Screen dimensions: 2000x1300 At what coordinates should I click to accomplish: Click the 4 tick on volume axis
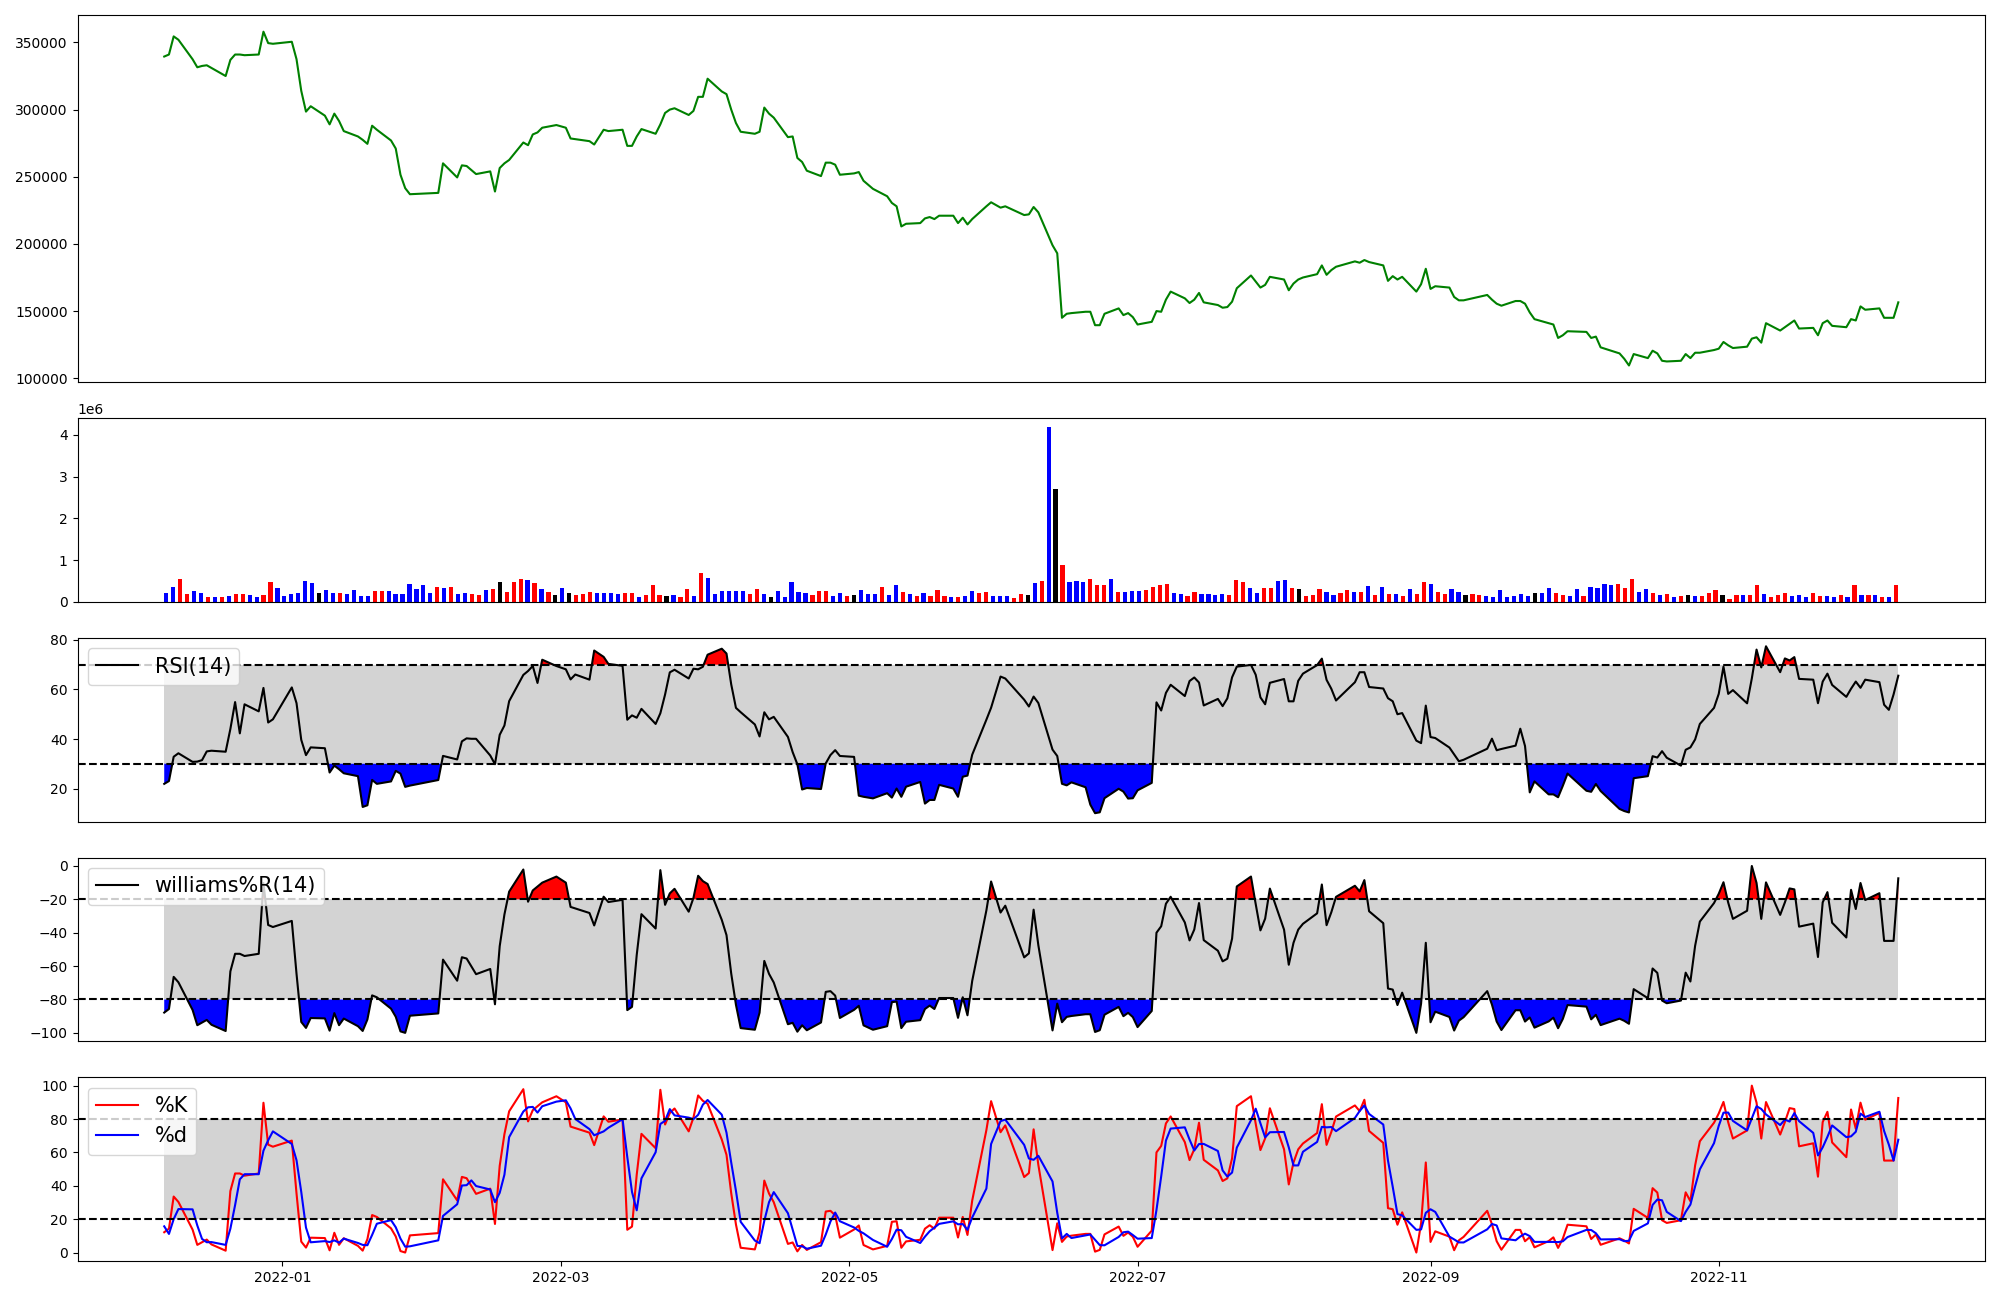64,435
